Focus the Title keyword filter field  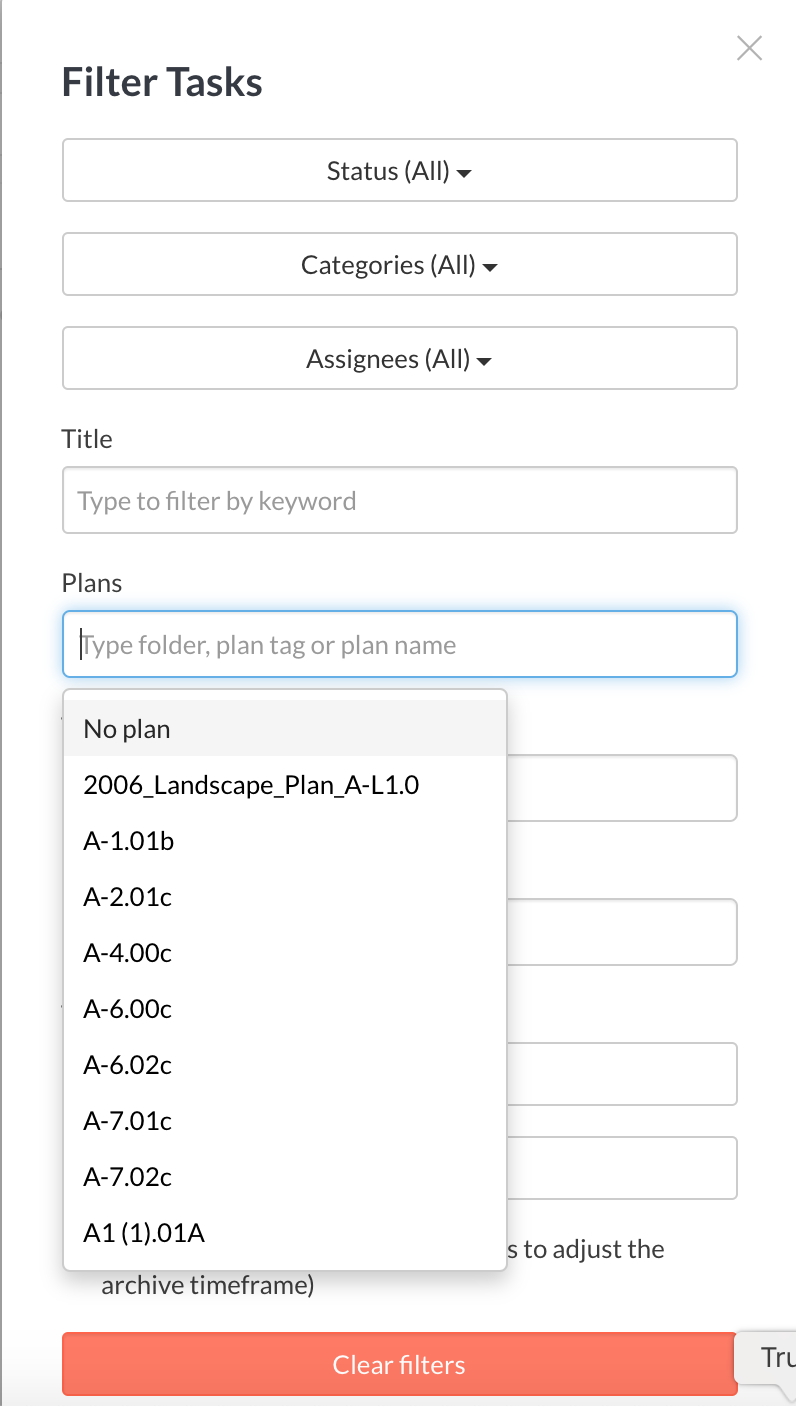[400, 500]
